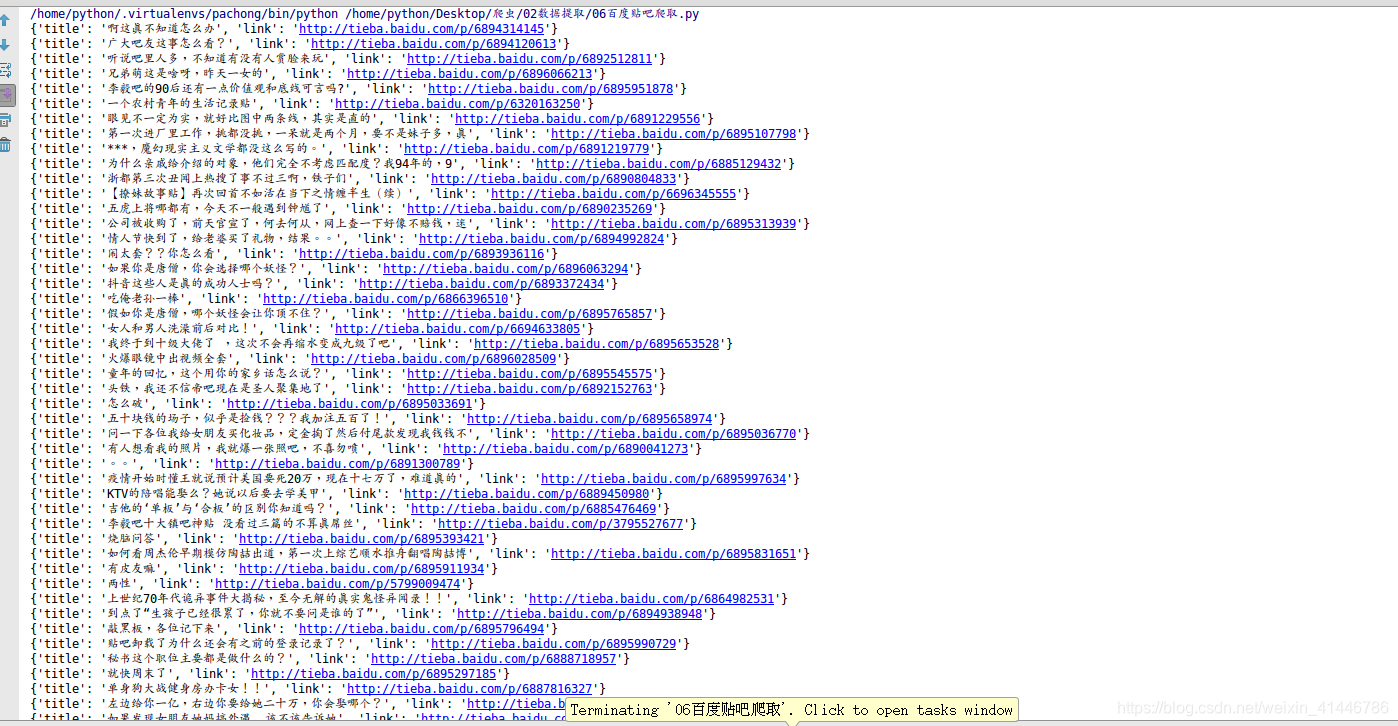Clear console output with the trash icon
1398x726 pixels.
tap(5, 145)
